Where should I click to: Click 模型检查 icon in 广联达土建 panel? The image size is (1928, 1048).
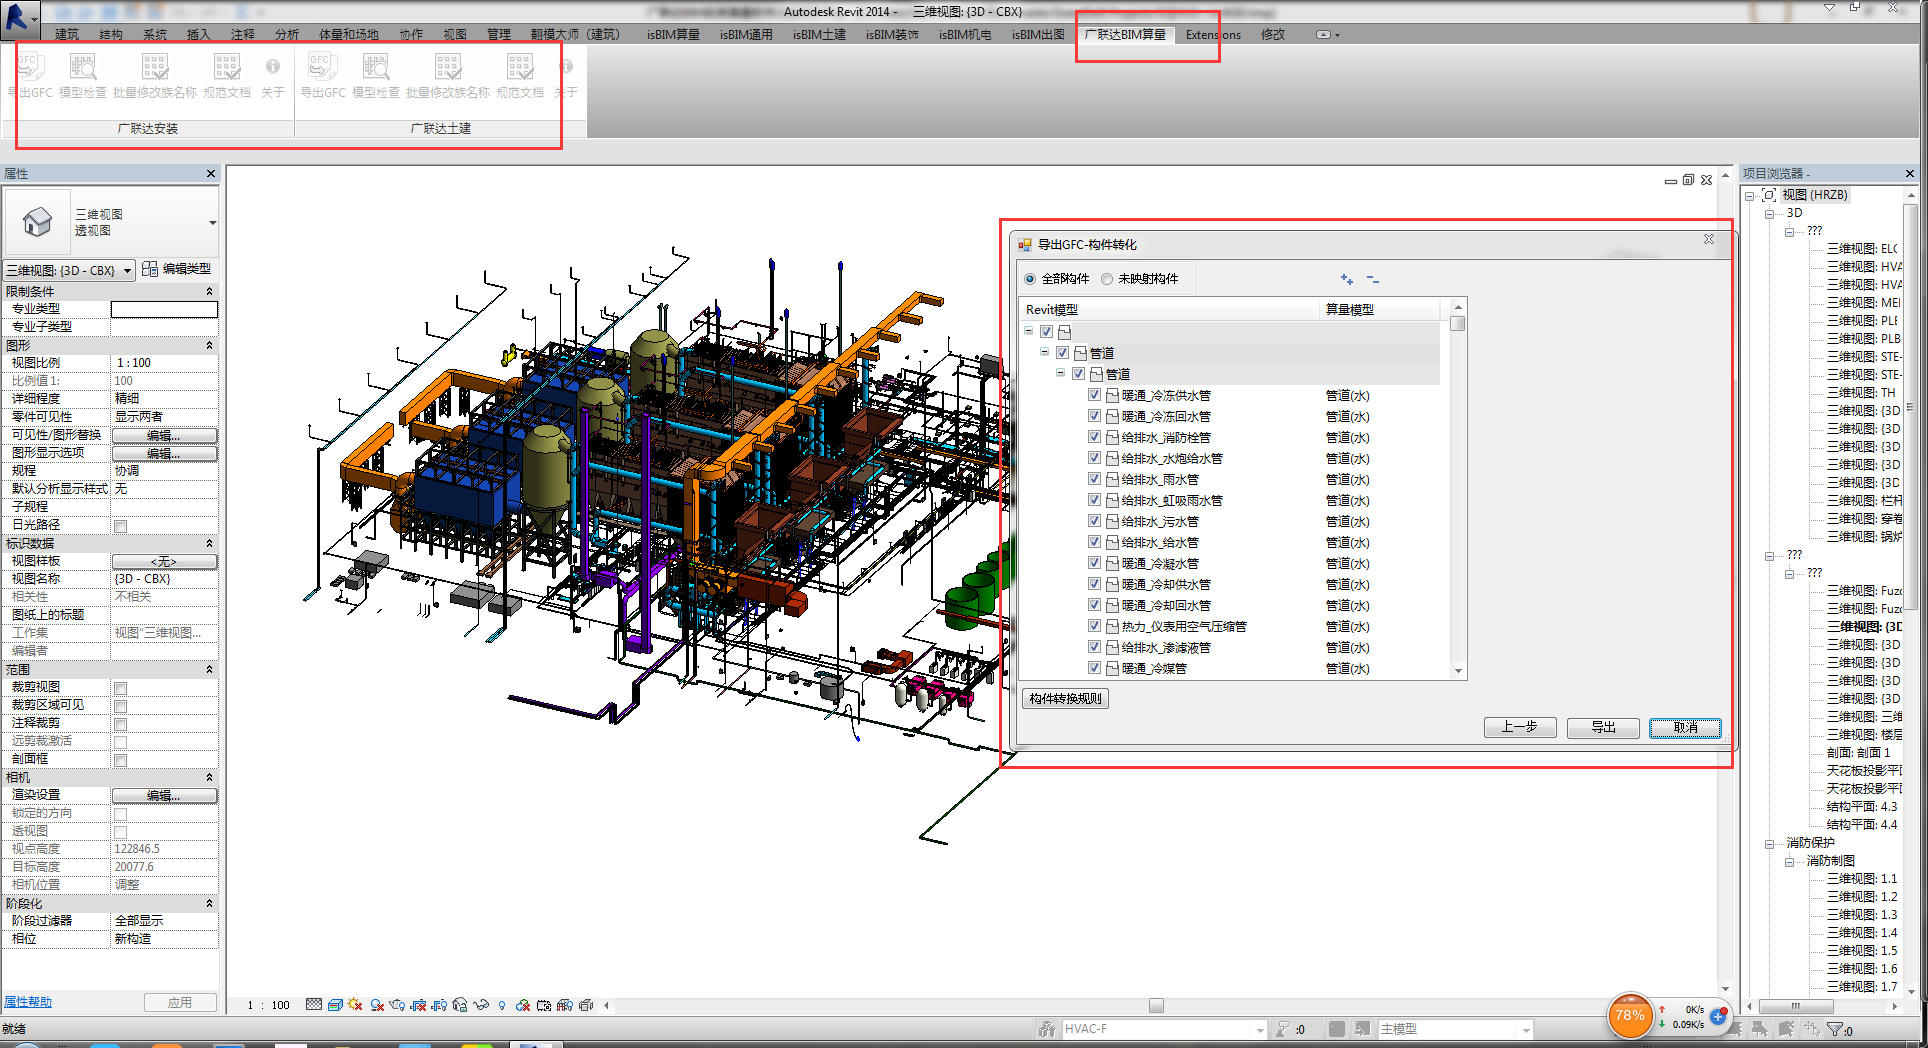376,68
